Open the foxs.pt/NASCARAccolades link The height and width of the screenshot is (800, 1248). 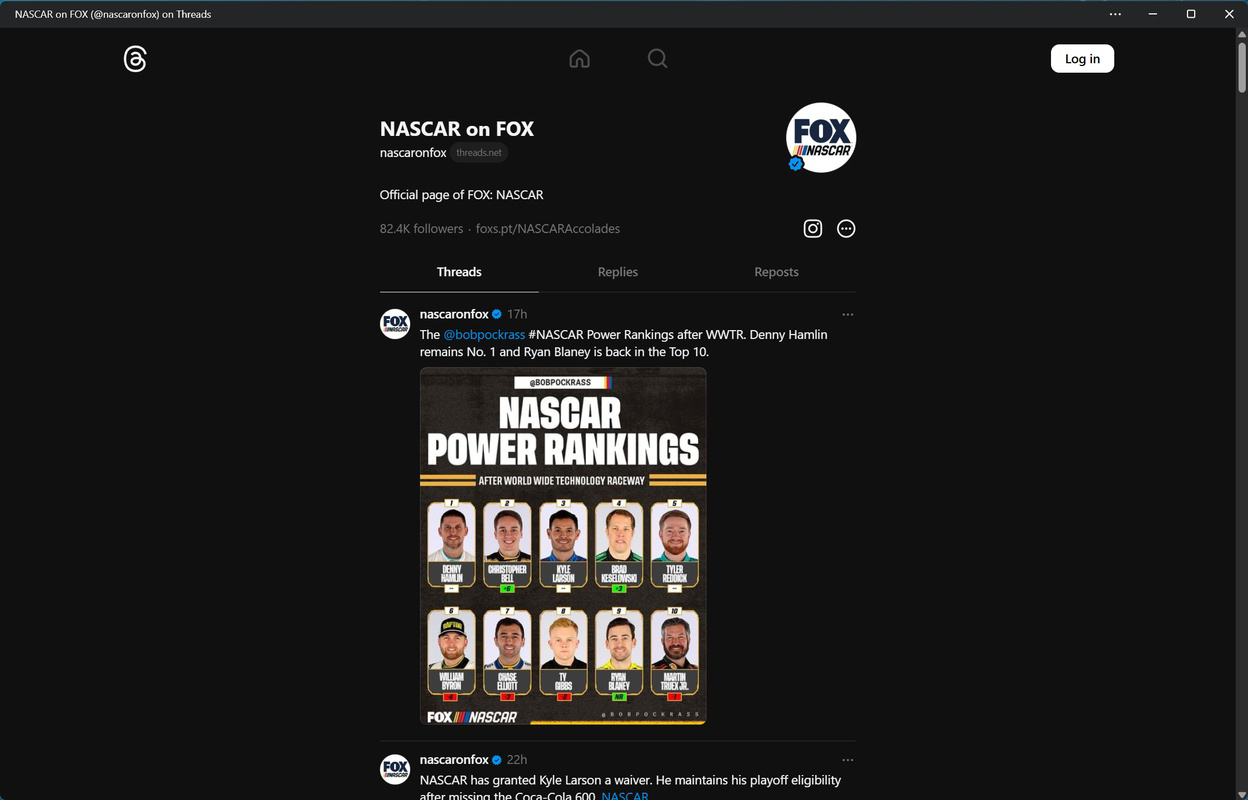(548, 229)
